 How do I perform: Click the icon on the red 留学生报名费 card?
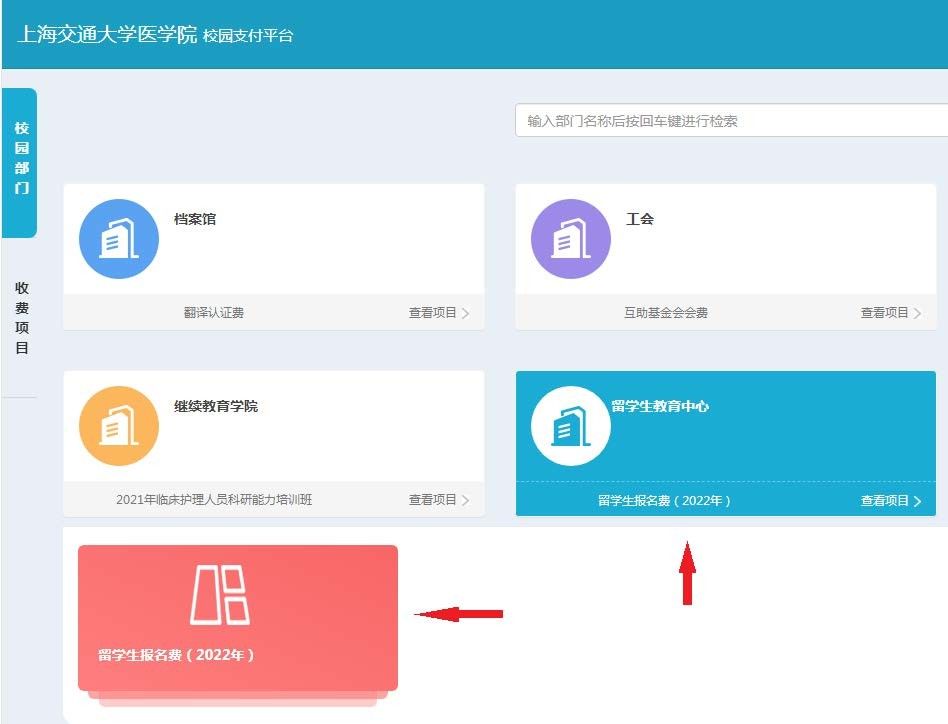click(x=219, y=594)
